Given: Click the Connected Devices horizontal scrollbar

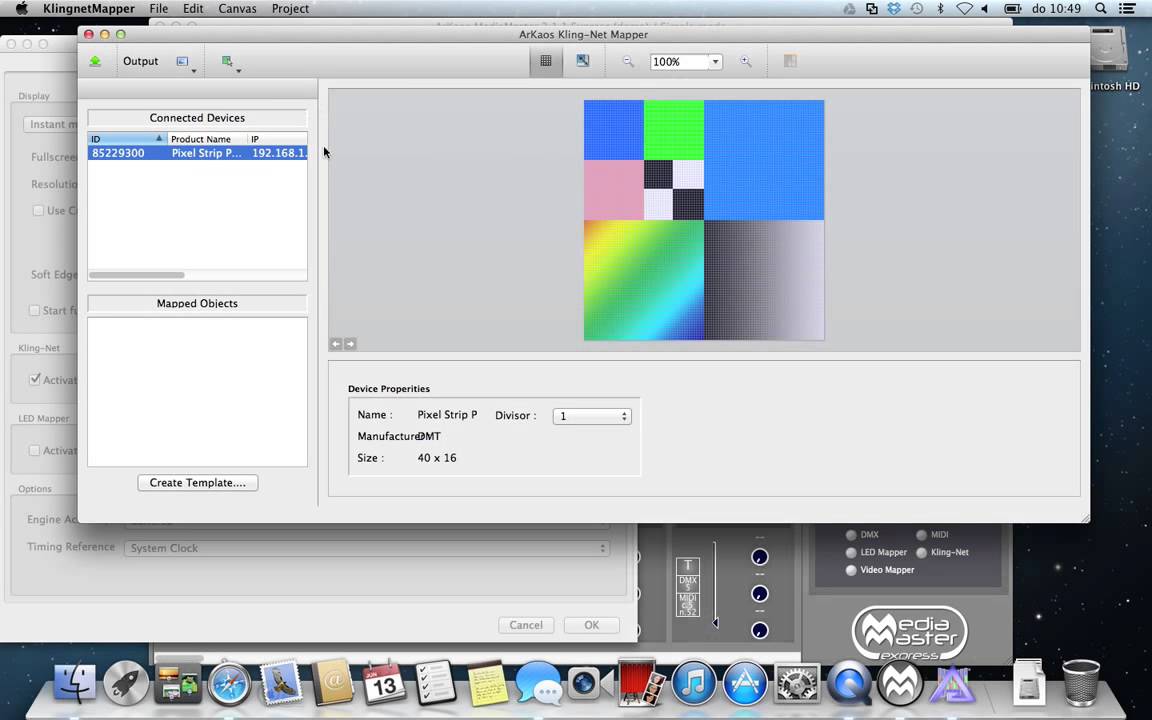Looking at the screenshot, I should [137, 275].
